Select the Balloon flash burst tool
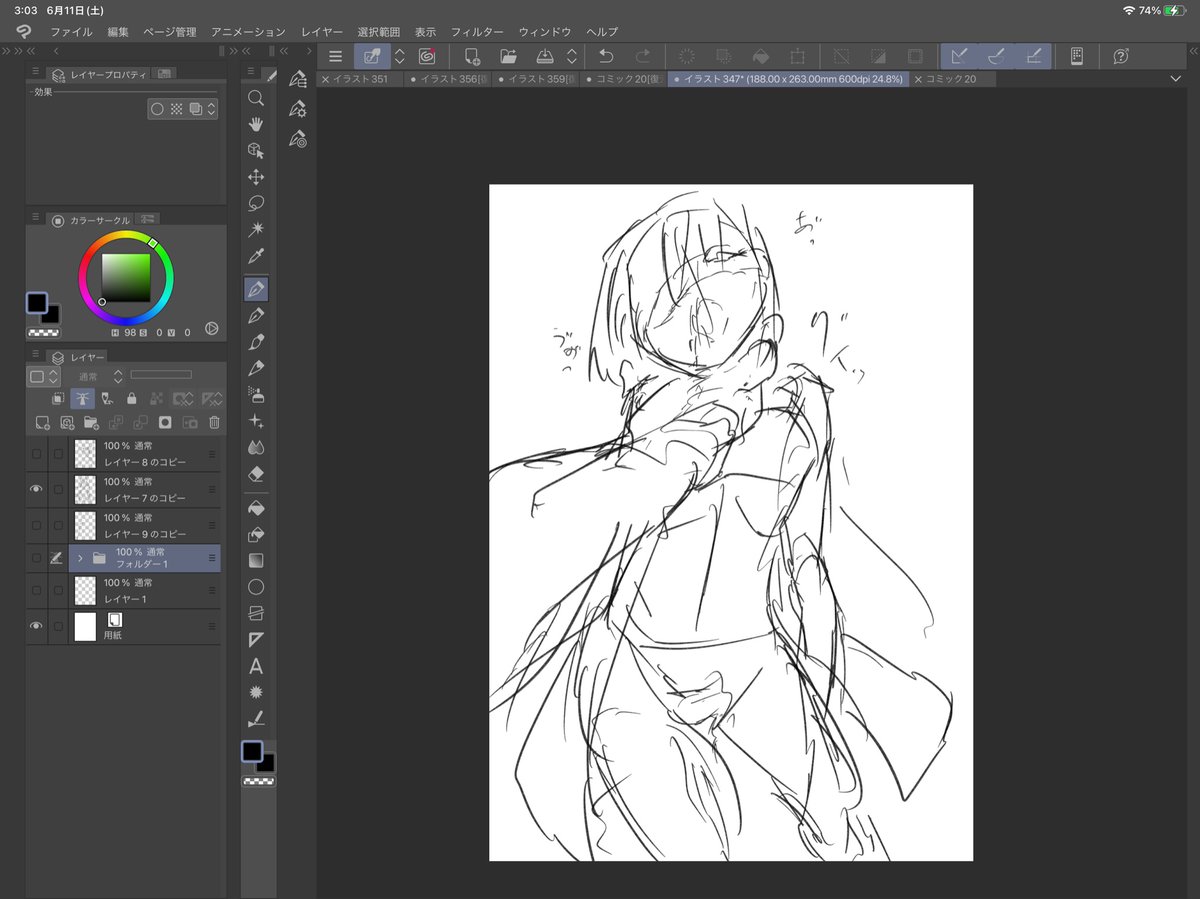 pyautogui.click(x=256, y=692)
